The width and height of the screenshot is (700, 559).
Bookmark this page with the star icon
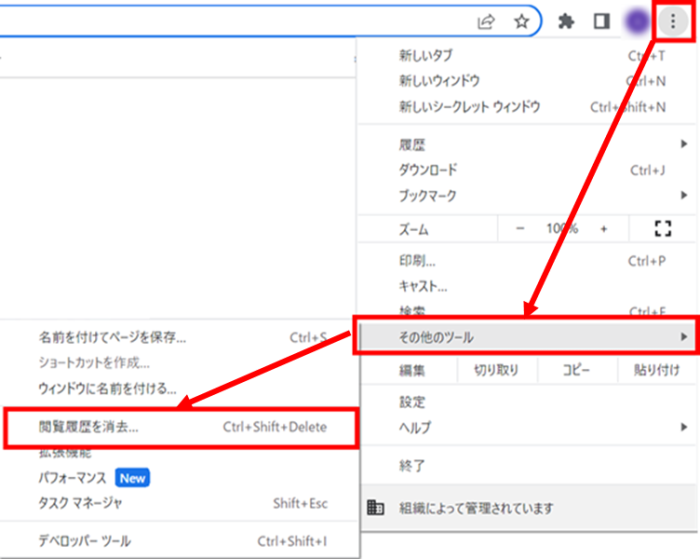[x=520, y=21]
